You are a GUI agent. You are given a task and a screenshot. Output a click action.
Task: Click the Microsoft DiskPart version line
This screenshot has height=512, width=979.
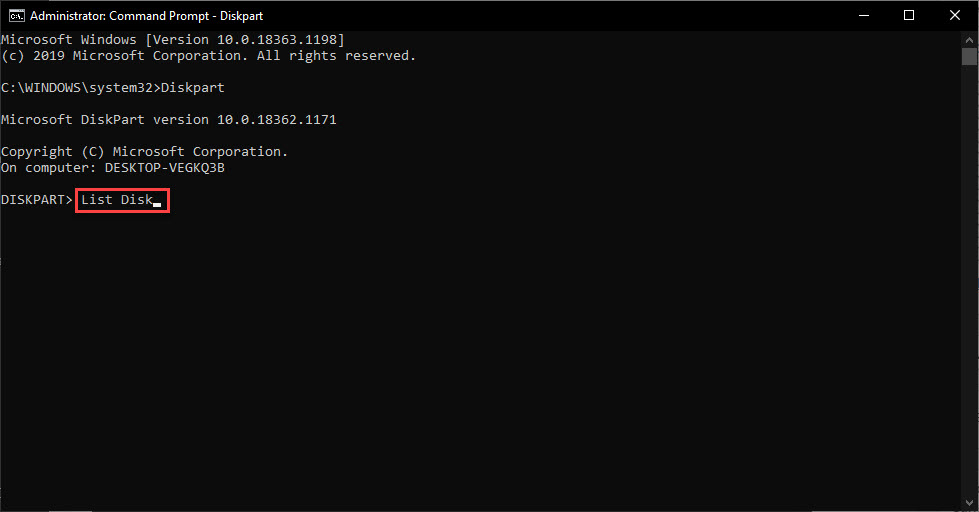point(169,120)
